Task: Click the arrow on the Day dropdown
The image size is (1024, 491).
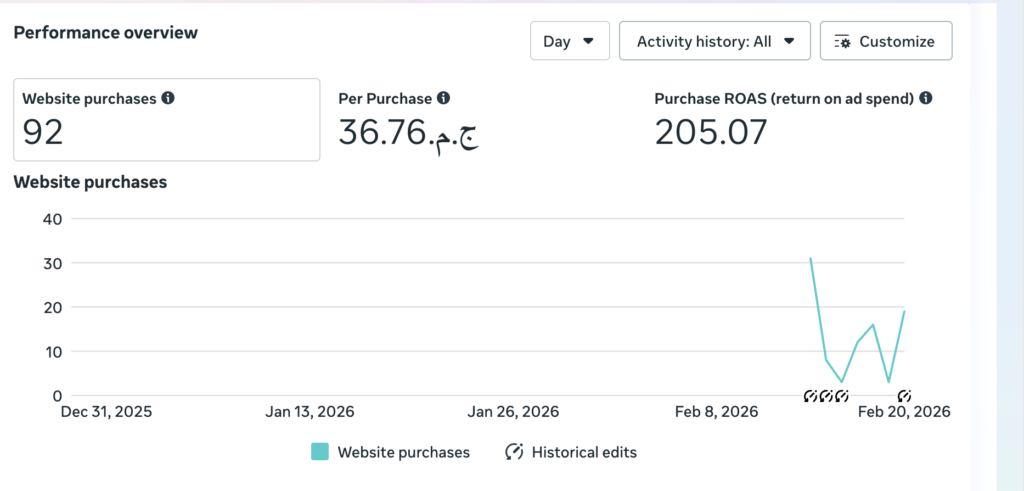Action: [588, 41]
